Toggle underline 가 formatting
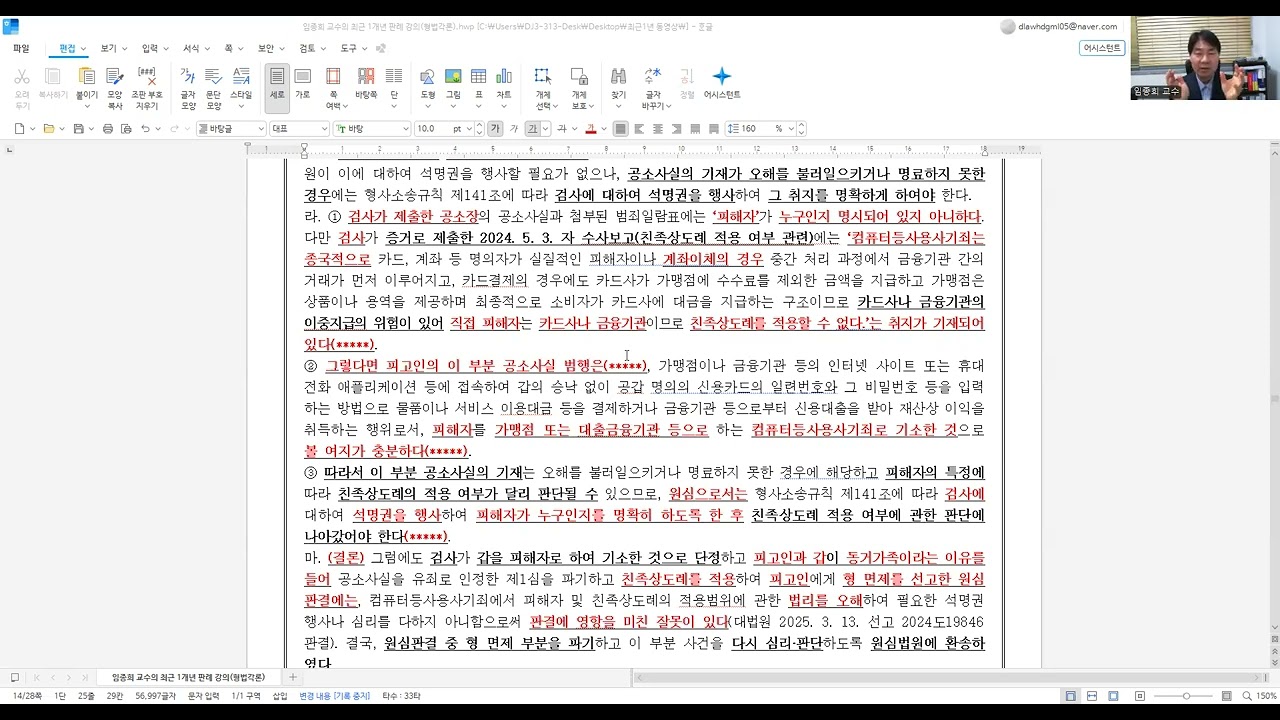 tap(533, 128)
